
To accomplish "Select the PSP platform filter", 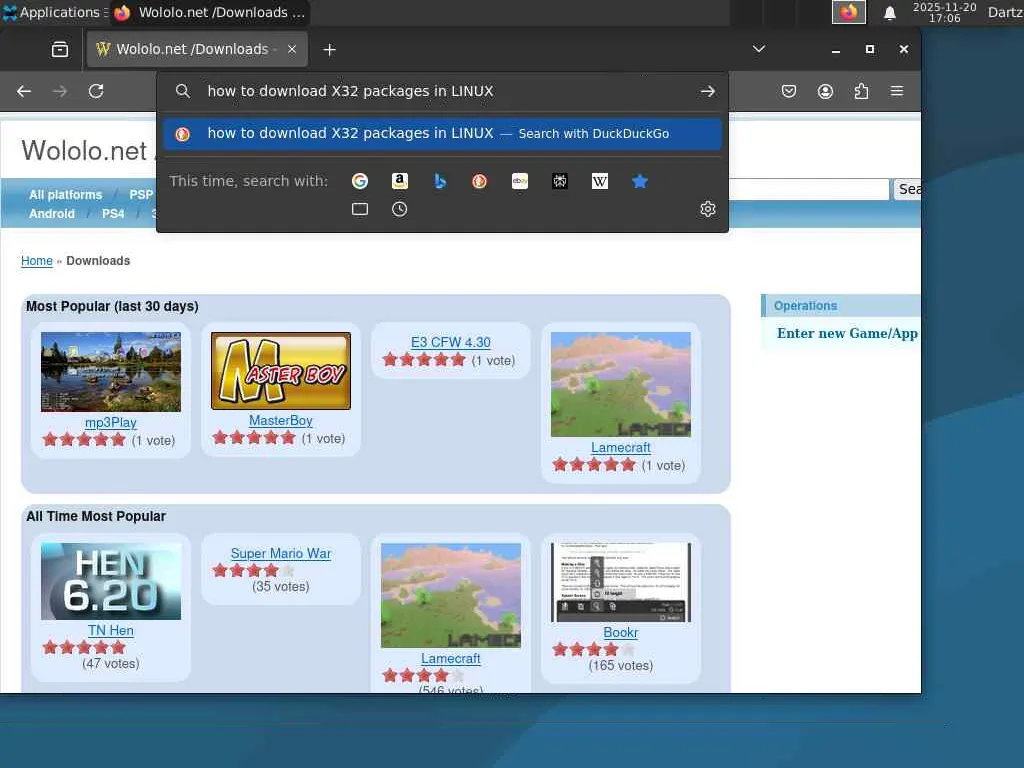I will (x=141, y=195).
